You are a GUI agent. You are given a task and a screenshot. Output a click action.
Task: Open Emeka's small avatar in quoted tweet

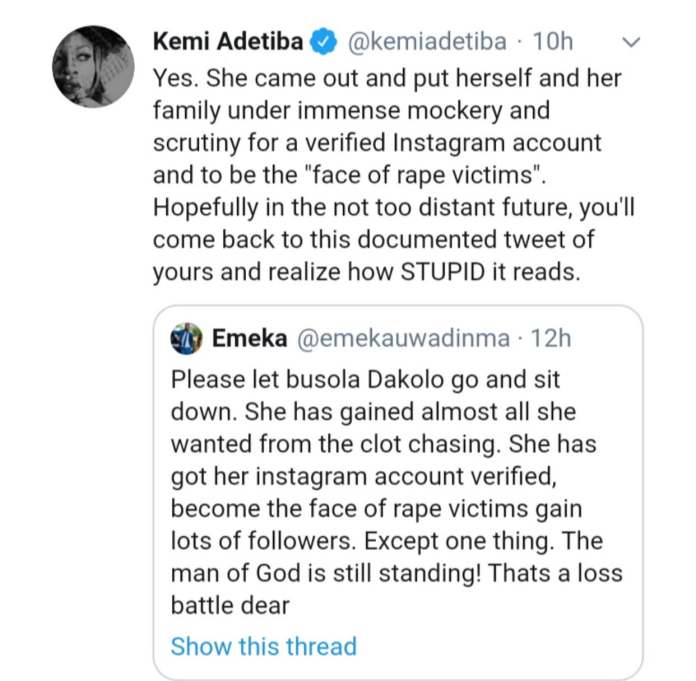(186, 338)
